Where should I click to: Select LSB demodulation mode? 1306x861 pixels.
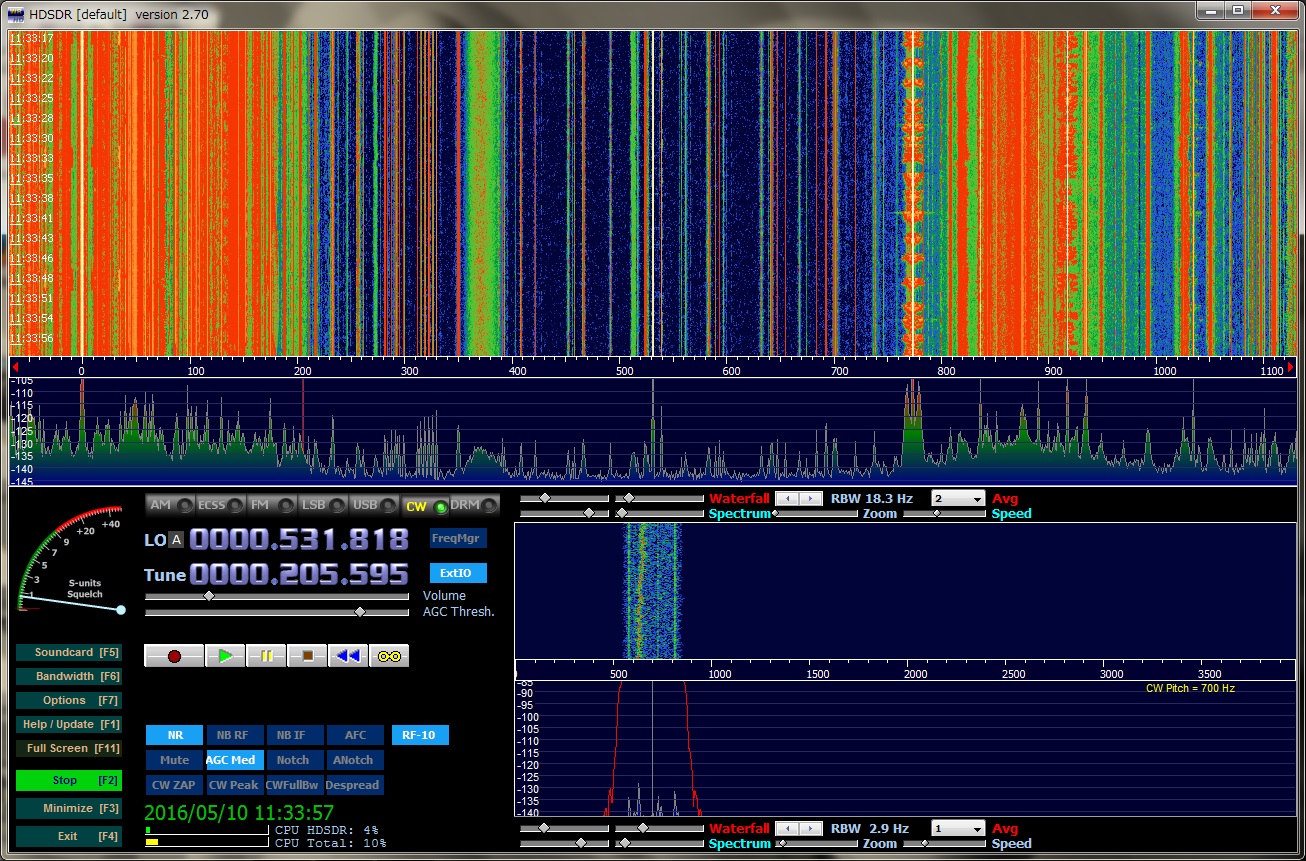323,505
